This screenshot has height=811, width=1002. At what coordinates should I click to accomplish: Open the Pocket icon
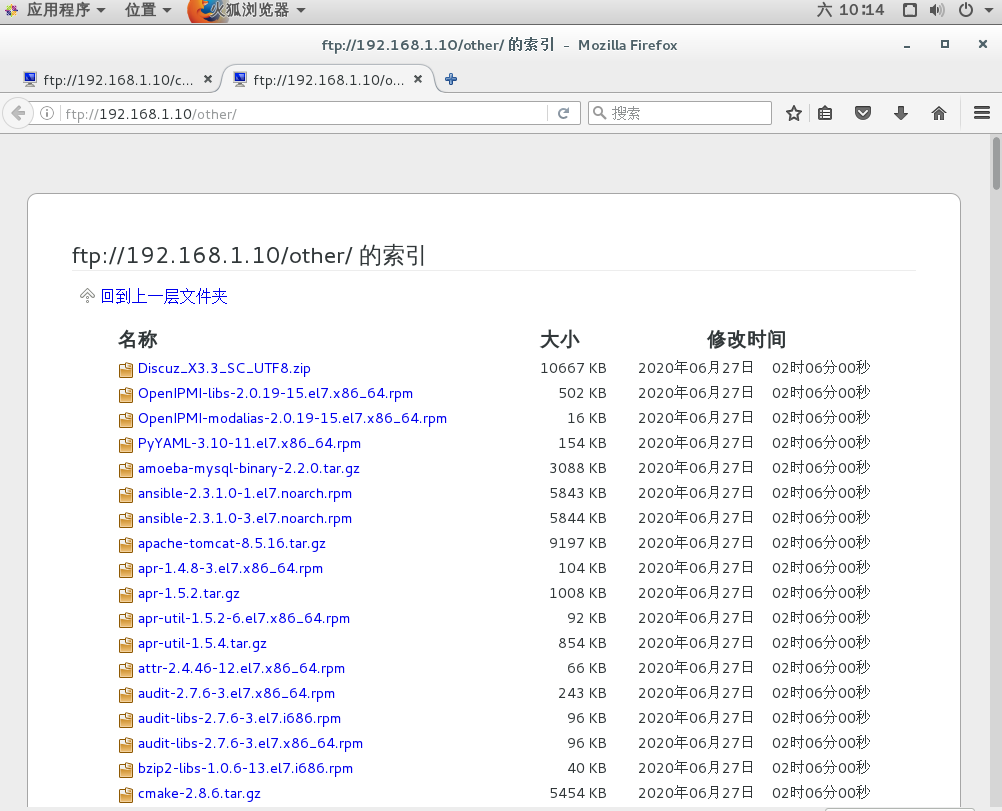tap(863, 114)
